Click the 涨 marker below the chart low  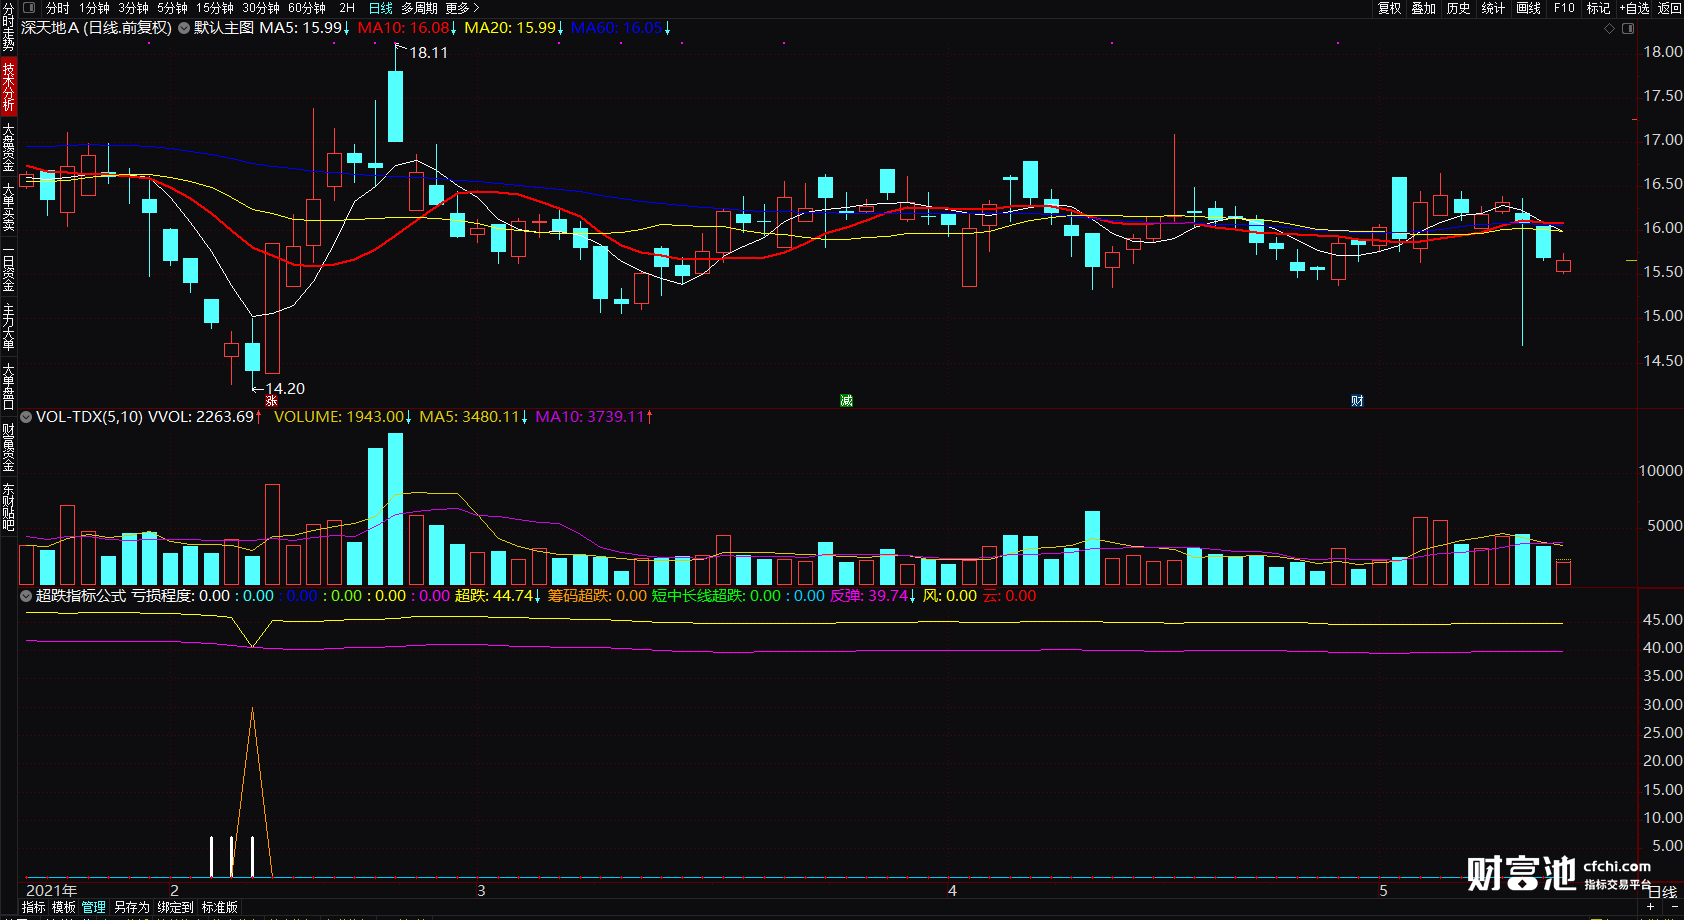click(x=271, y=401)
